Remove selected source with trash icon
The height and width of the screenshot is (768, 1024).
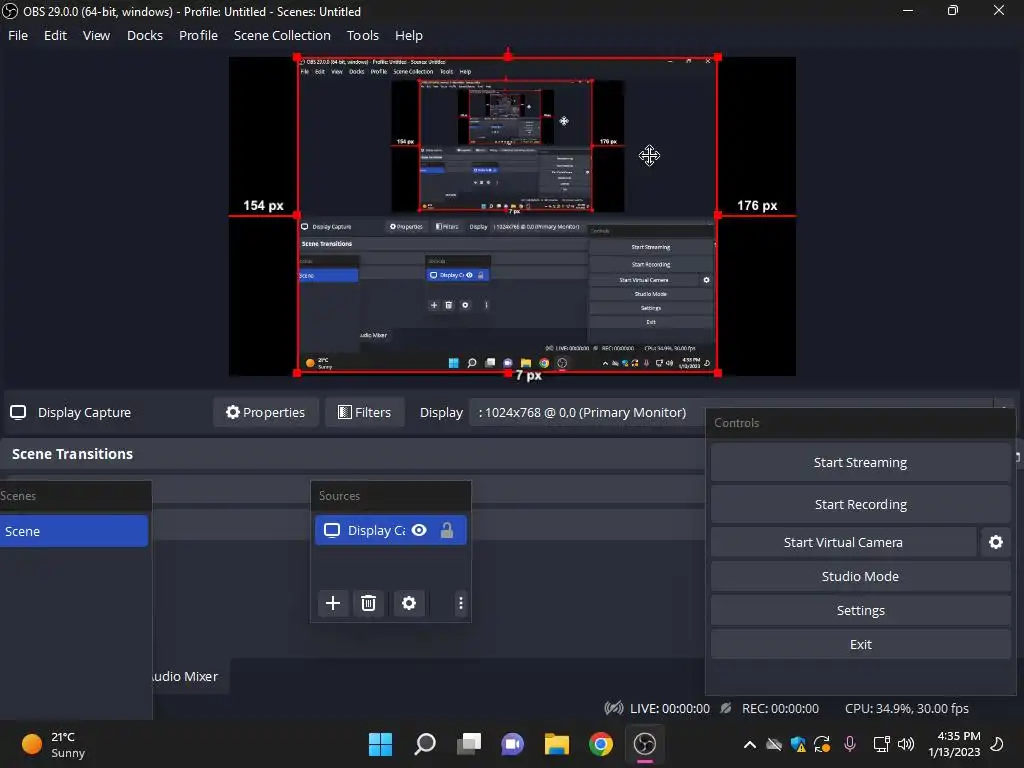pos(368,603)
